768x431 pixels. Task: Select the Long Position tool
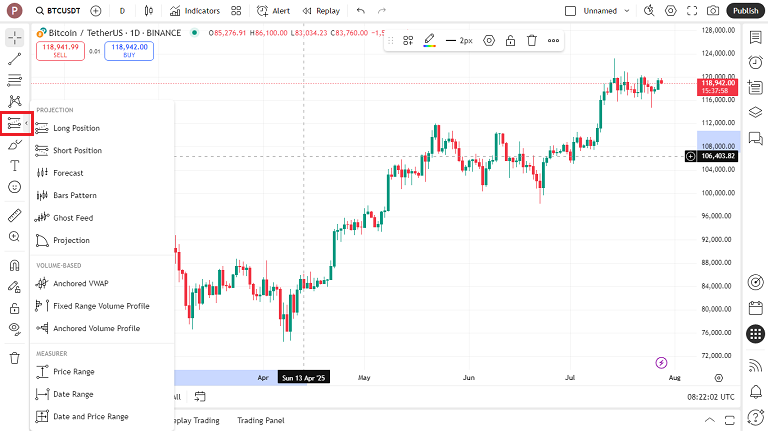[76, 128]
